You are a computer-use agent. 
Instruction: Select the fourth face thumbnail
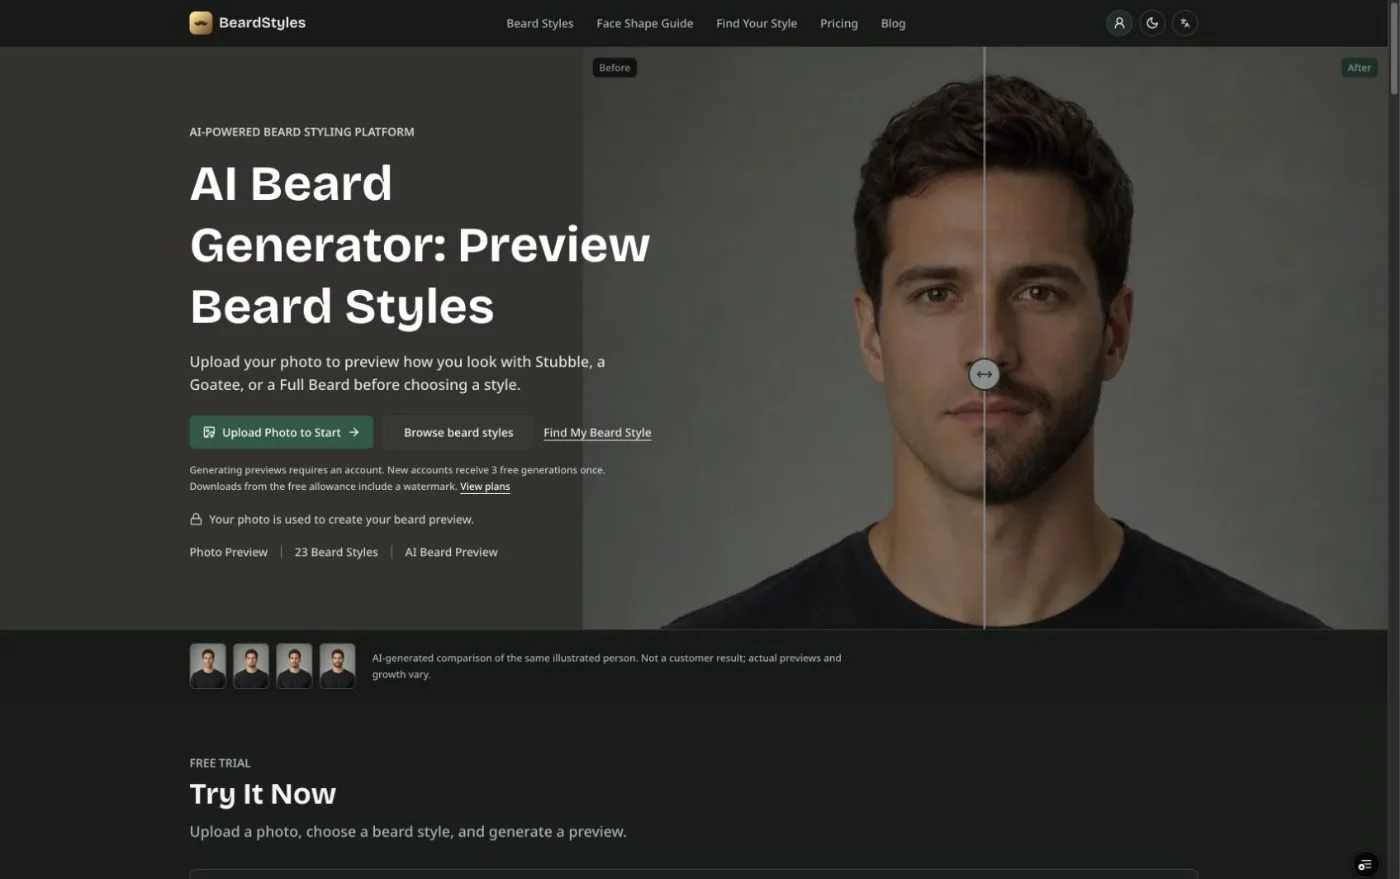tap(337, 666)
